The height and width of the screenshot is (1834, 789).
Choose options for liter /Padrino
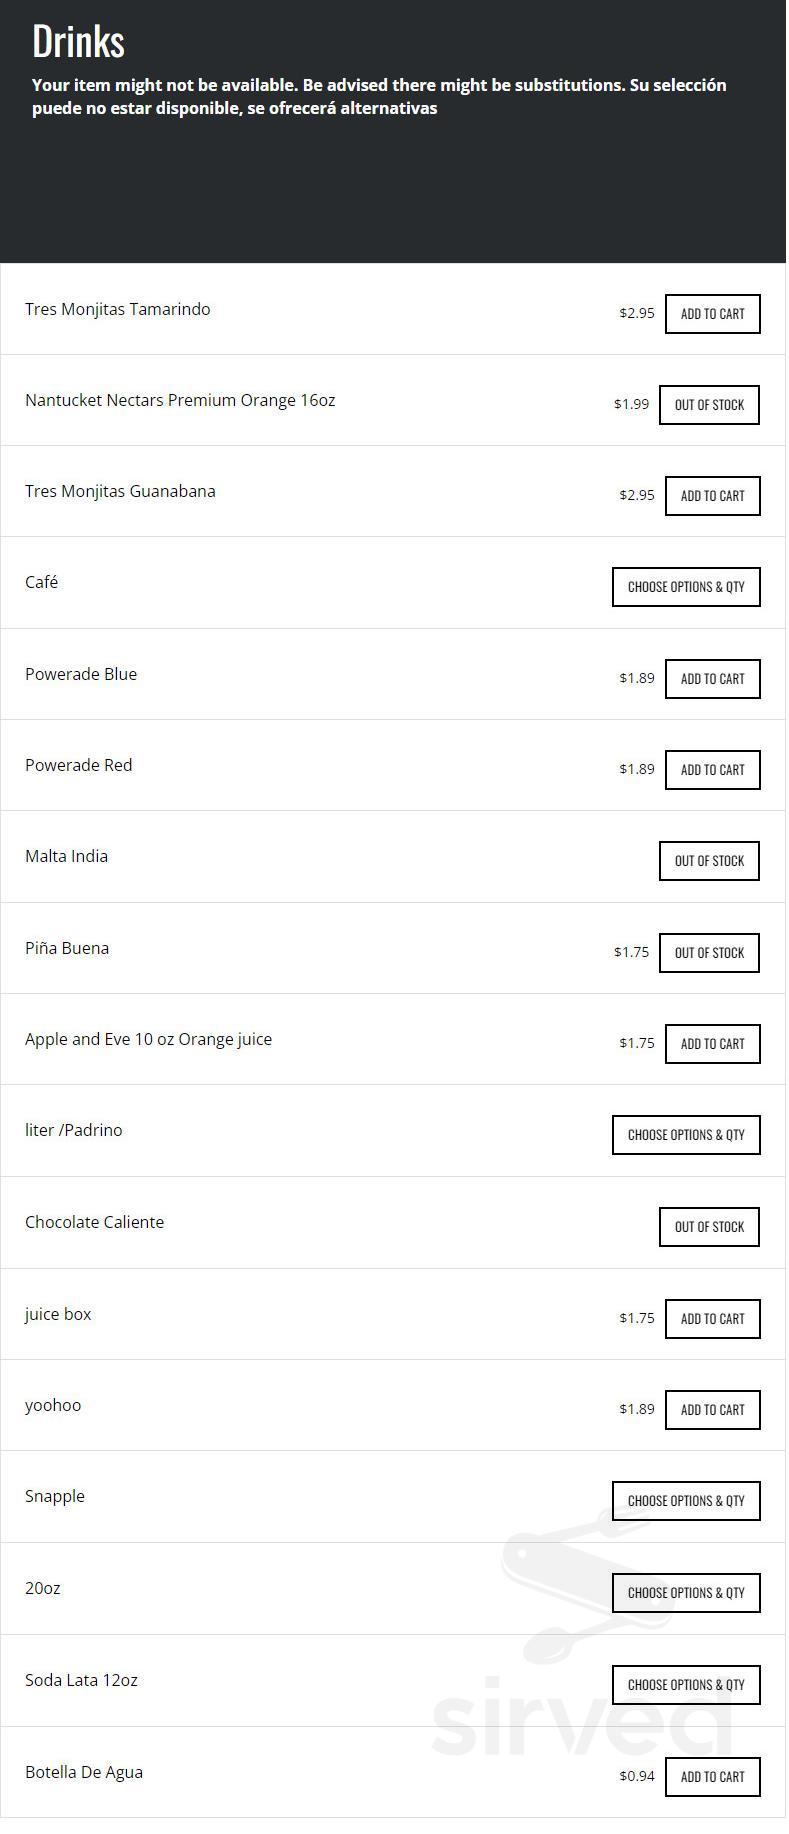click(x=686, y=1135)
